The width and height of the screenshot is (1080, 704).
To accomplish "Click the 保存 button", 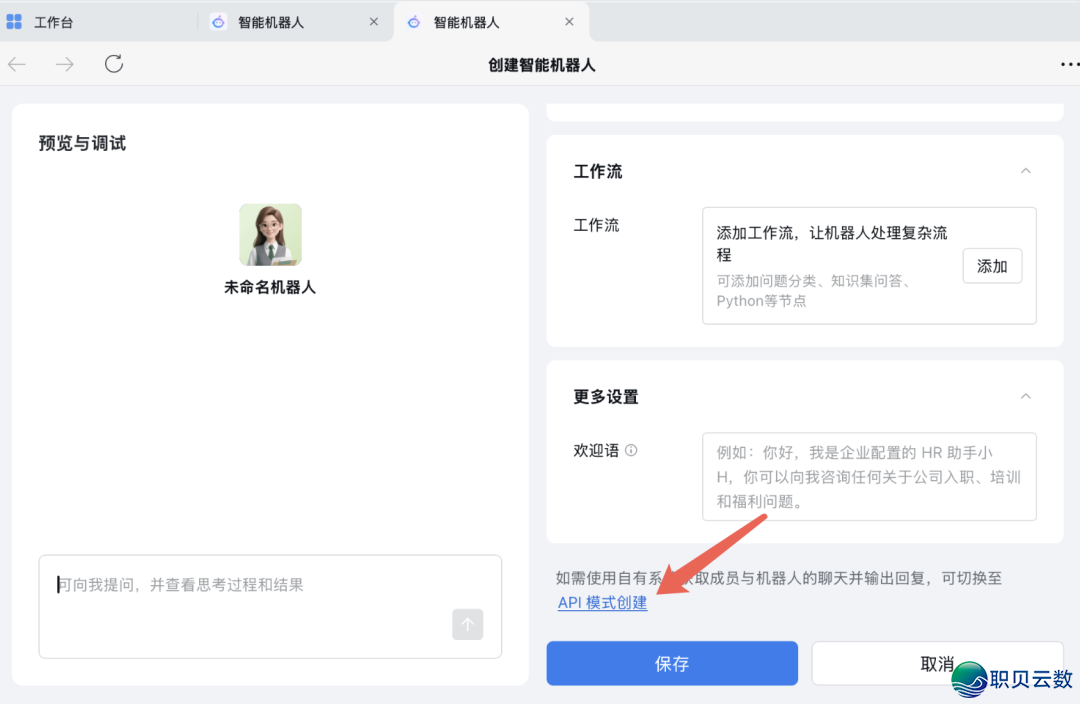I will [671, 663].
